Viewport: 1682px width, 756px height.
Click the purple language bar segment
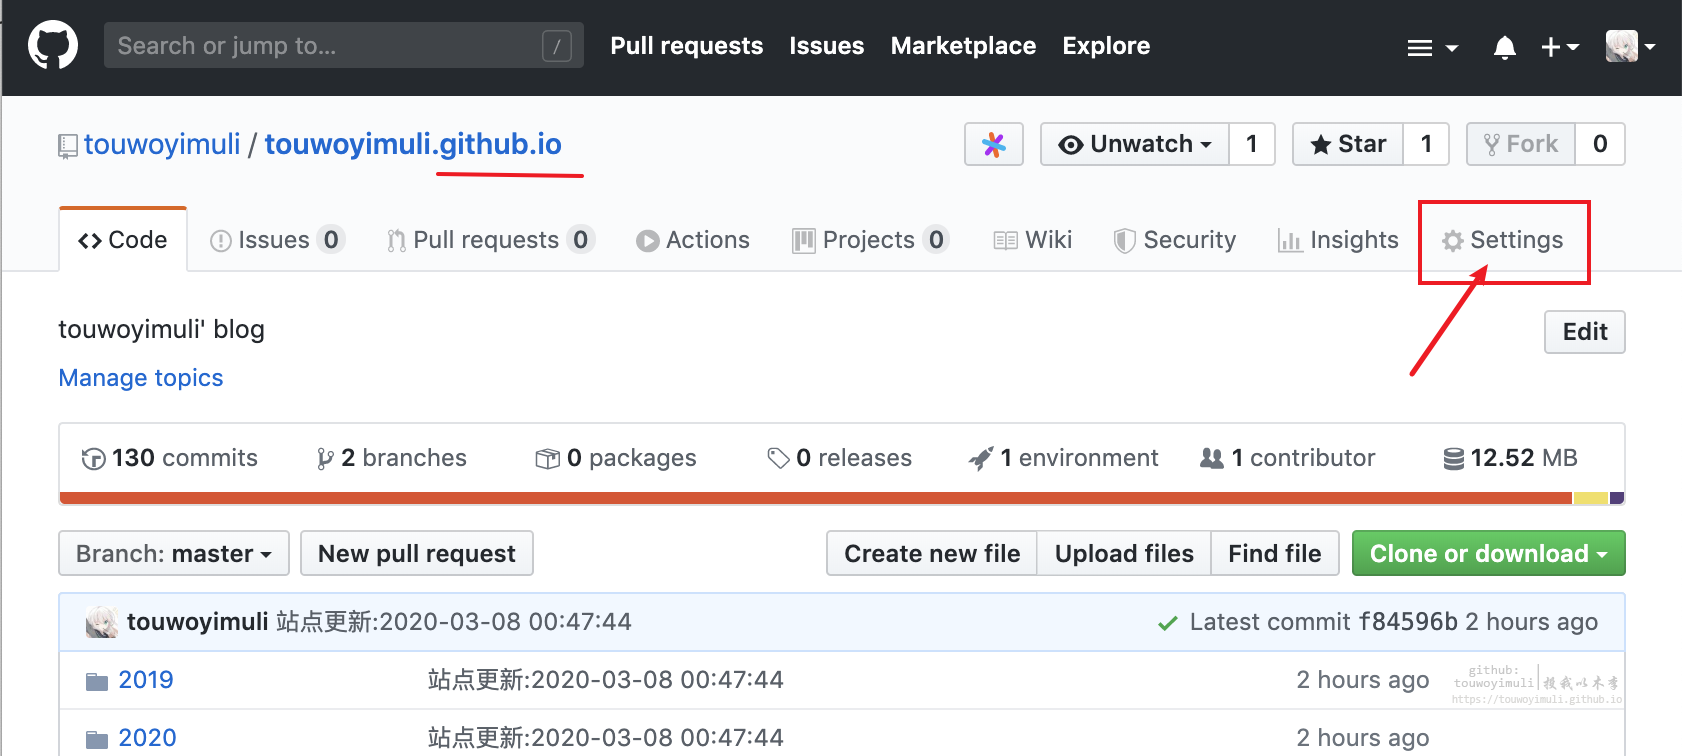click(x=1617, y=498)
